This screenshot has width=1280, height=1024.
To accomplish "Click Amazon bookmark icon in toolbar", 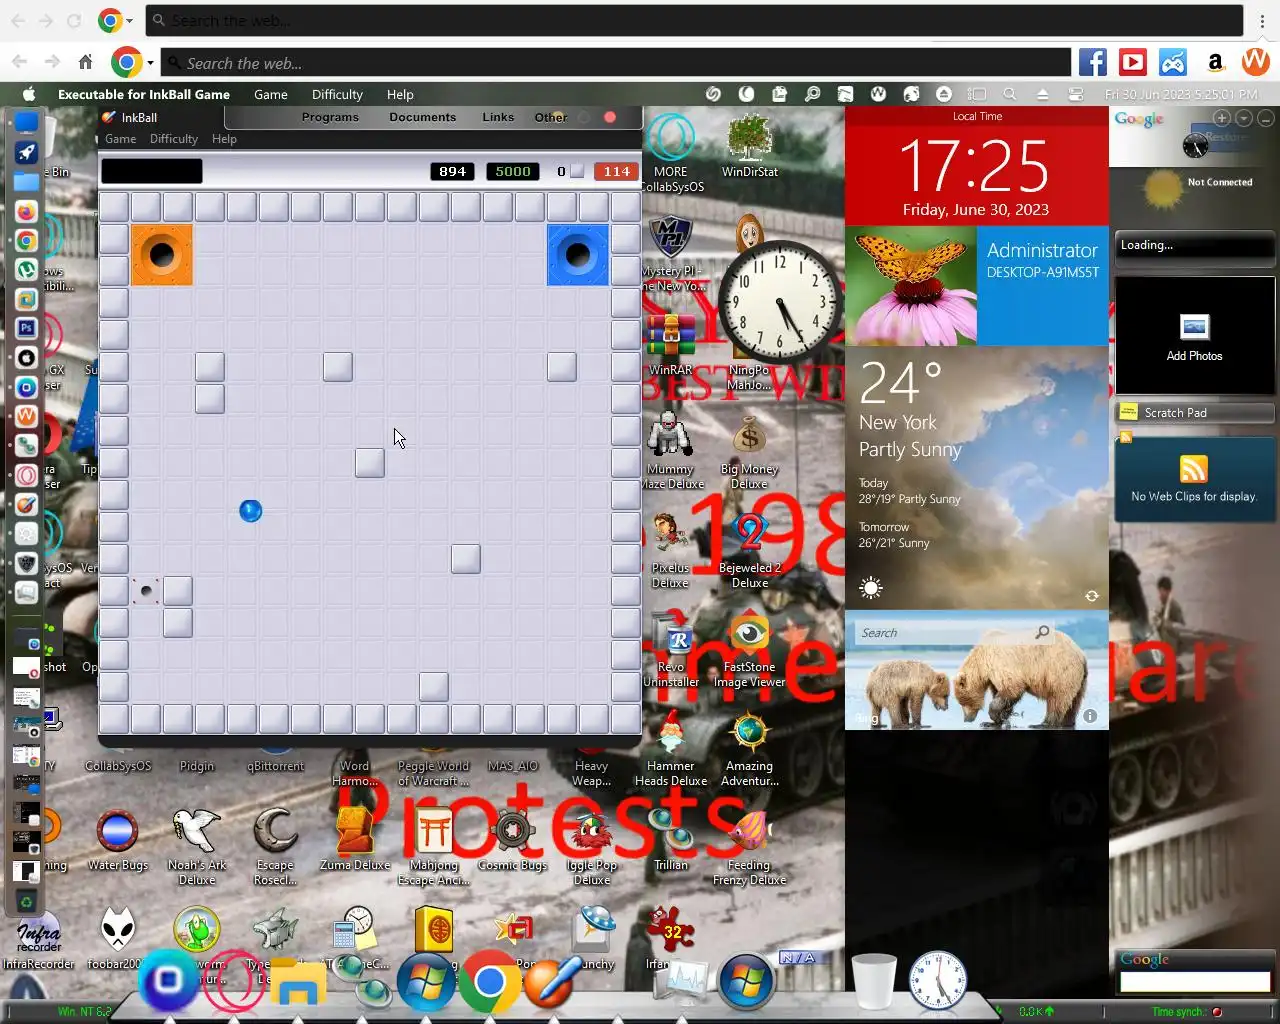I will [1215, 62].
